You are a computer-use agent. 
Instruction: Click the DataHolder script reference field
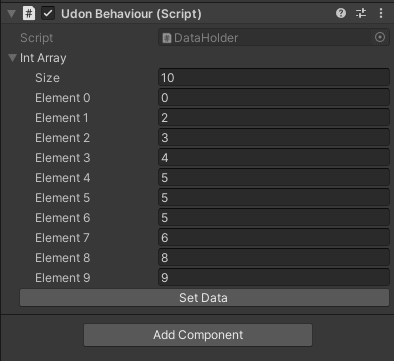(x=274, y=38)
